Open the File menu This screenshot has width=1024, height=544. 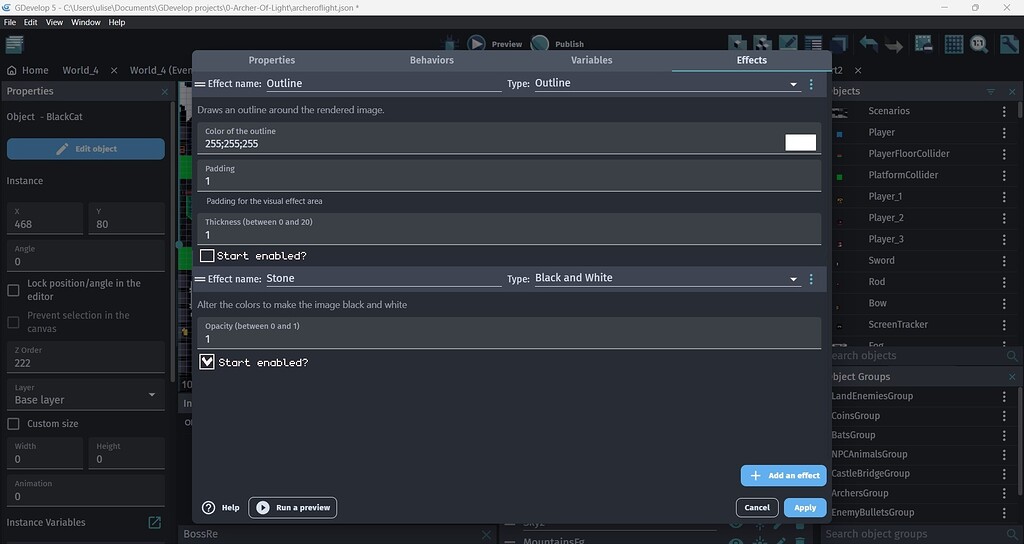[x=10, y=22]
